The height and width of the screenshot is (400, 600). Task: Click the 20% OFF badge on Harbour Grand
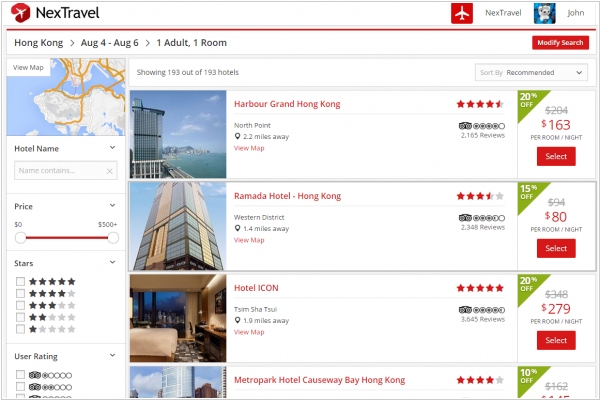point(527,101)
